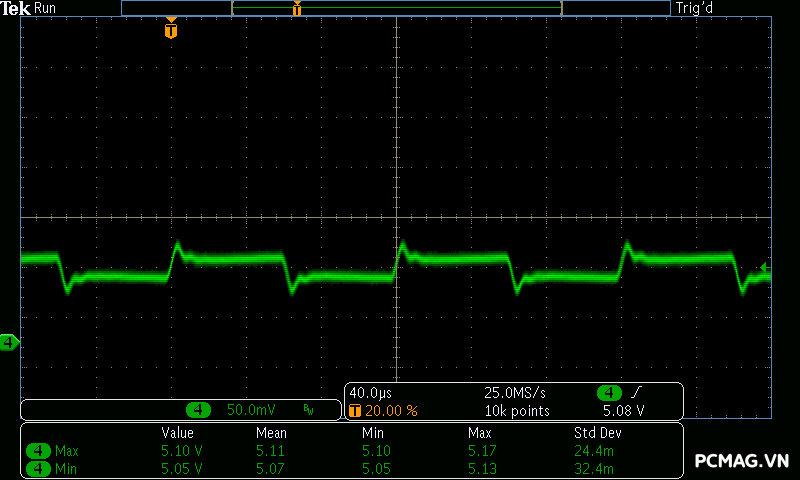The height and width of the screenshot is (480, 800).
Task: Click the channel 4 badge in Min row
Action: [39, 468]
